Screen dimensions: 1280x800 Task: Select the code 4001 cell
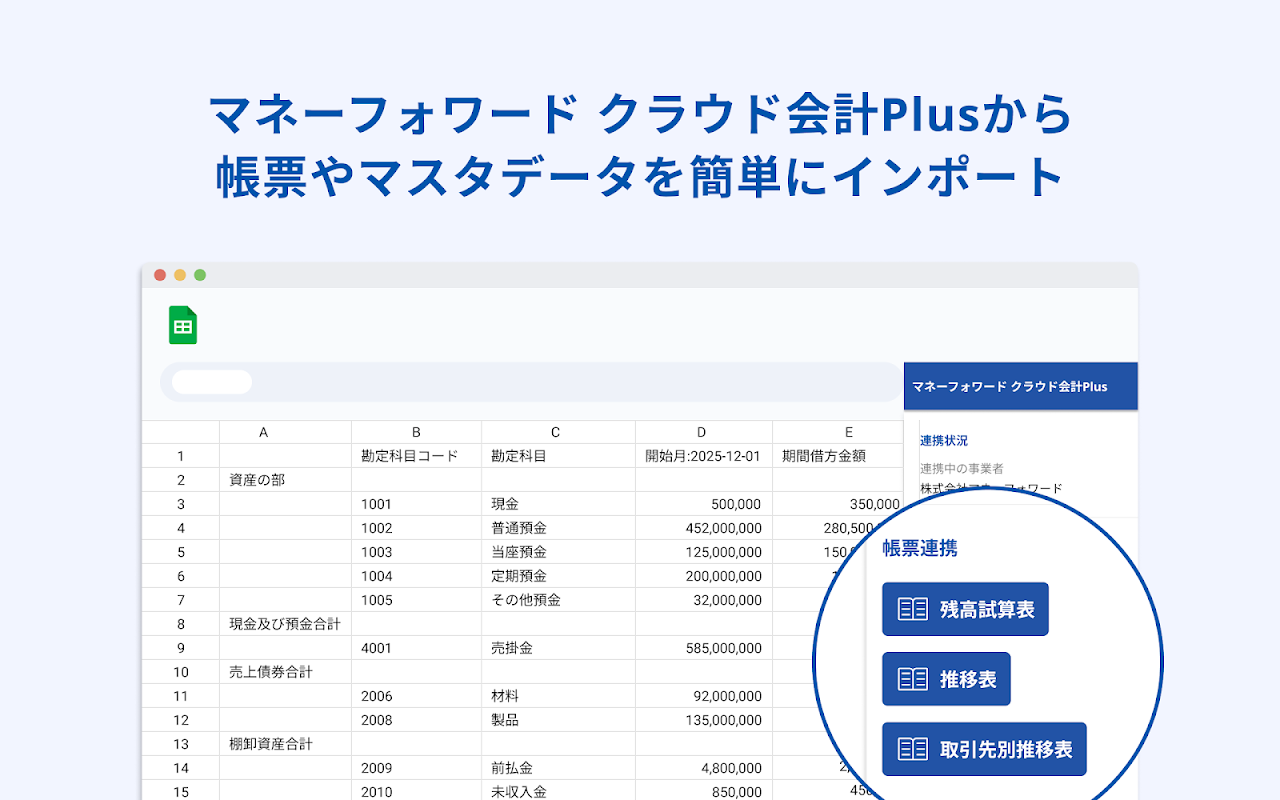416,648
